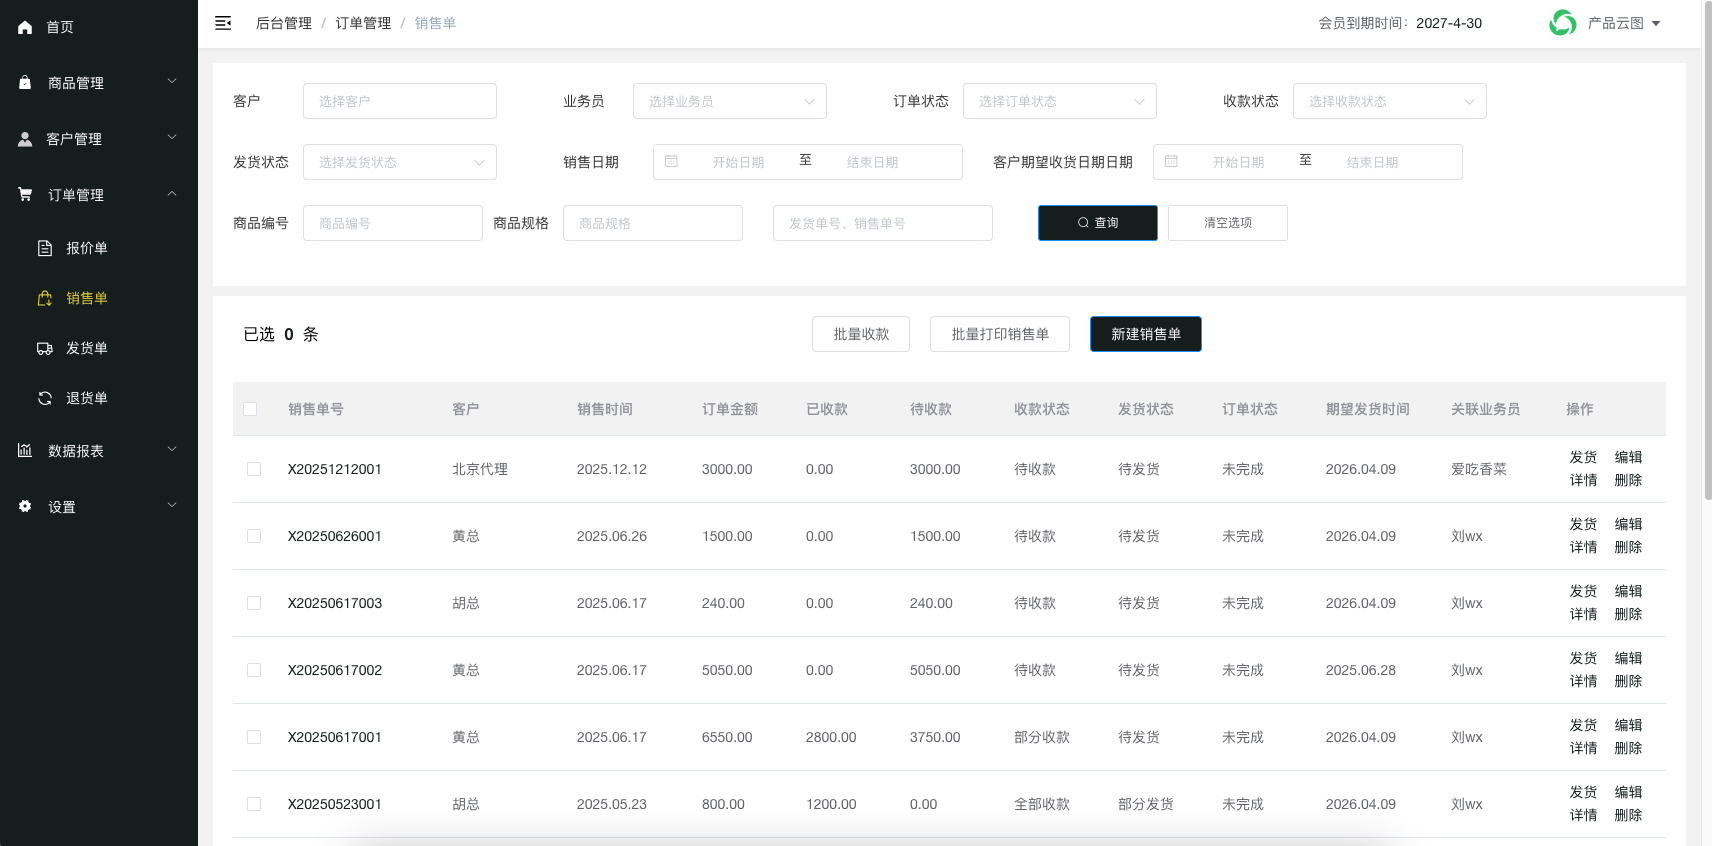The height and width of the screenshot is (846, 1712).
Task: Toggle the sidebar collapse icon in the header
Action: pos(223,23)
